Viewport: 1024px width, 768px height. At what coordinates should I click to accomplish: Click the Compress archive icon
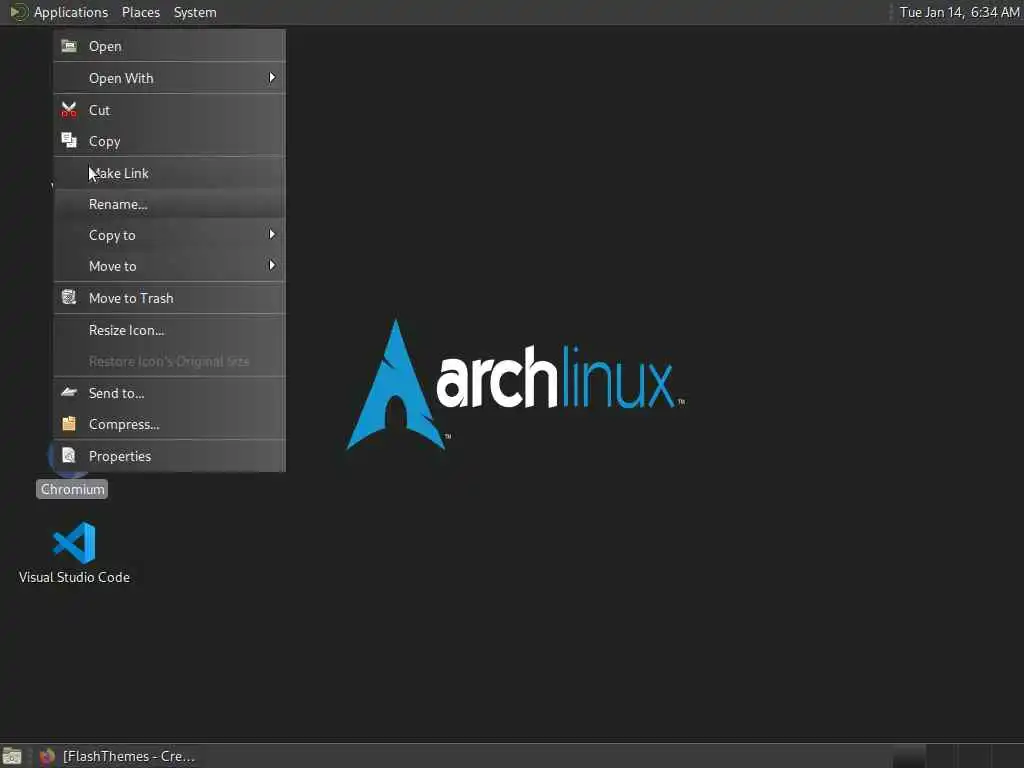[x=69, y=424]
